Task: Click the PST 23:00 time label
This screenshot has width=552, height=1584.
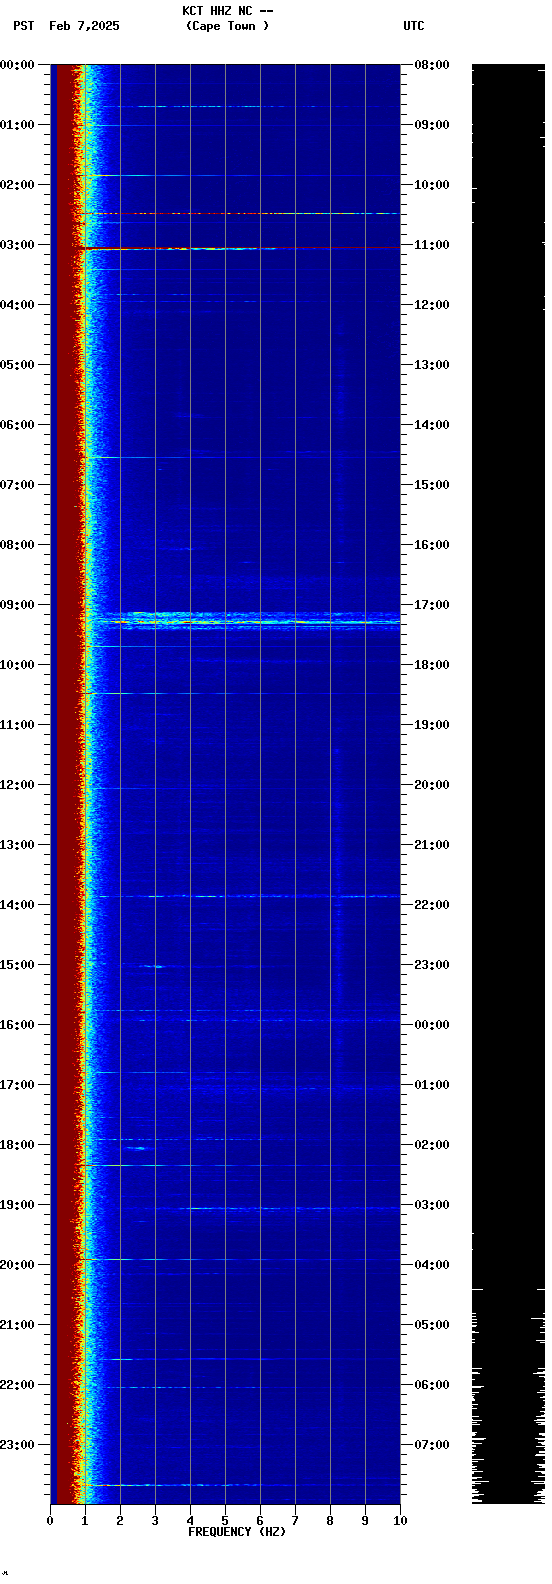Action: point(17,1445)
